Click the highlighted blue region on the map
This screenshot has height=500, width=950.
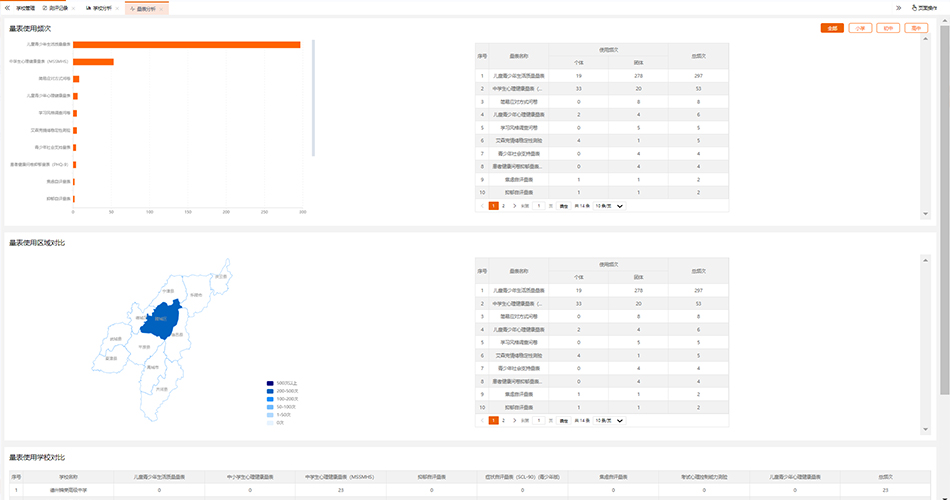[x=160, y=318]
